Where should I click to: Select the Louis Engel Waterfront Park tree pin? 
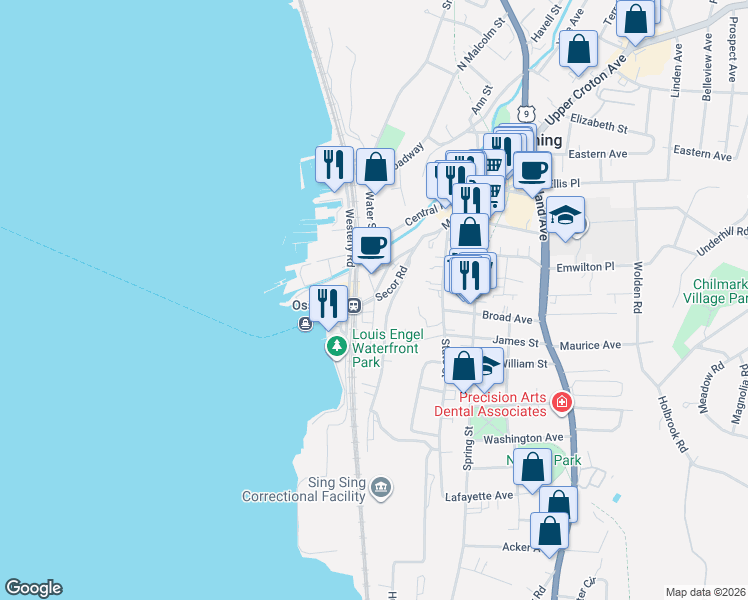pos(337,346)
